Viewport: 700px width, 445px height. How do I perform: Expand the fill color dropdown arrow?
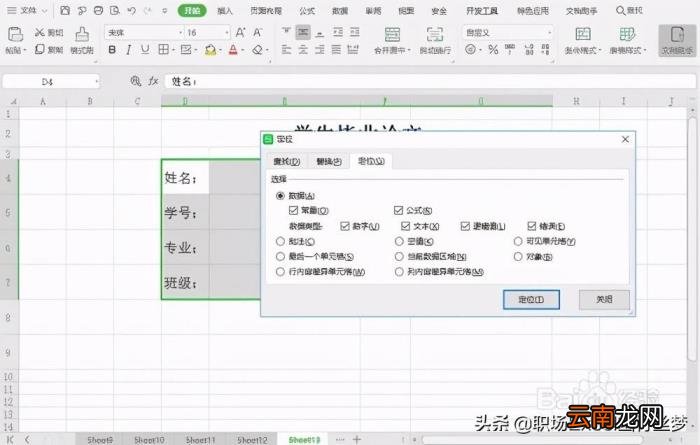point(221,50)
